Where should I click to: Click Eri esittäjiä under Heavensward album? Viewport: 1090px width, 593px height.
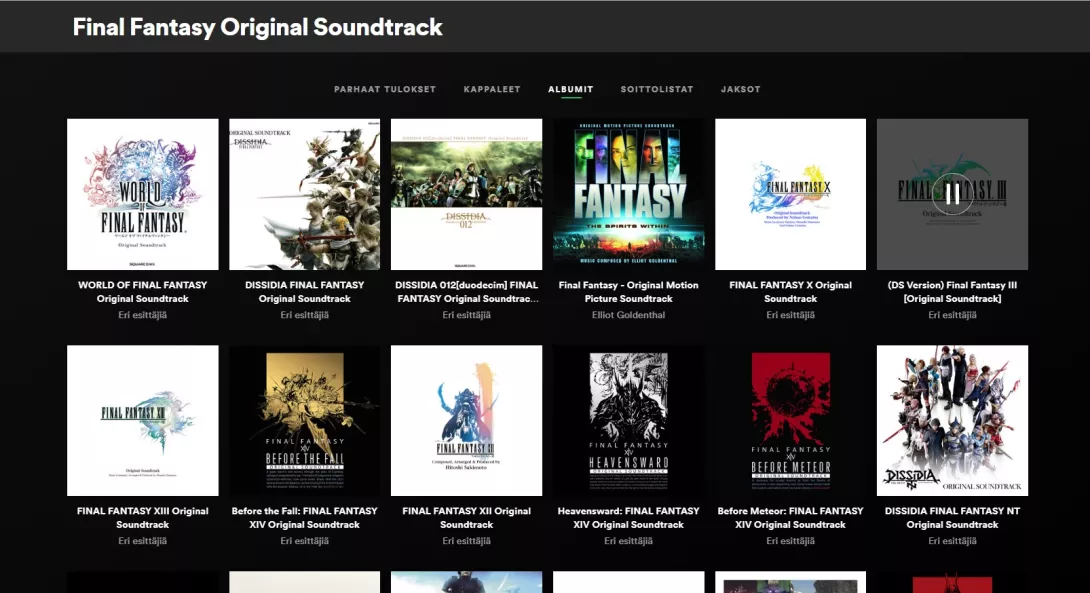[x=628, y=541]
